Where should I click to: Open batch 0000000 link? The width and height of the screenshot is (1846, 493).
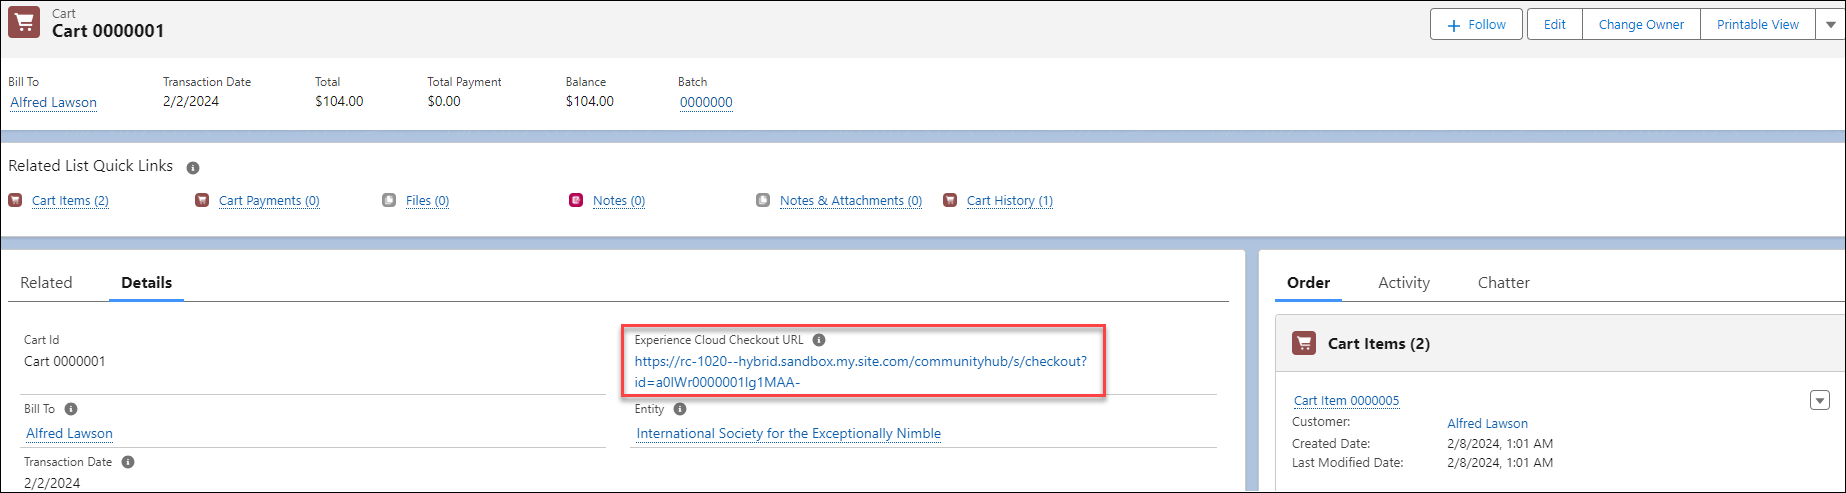706,102
